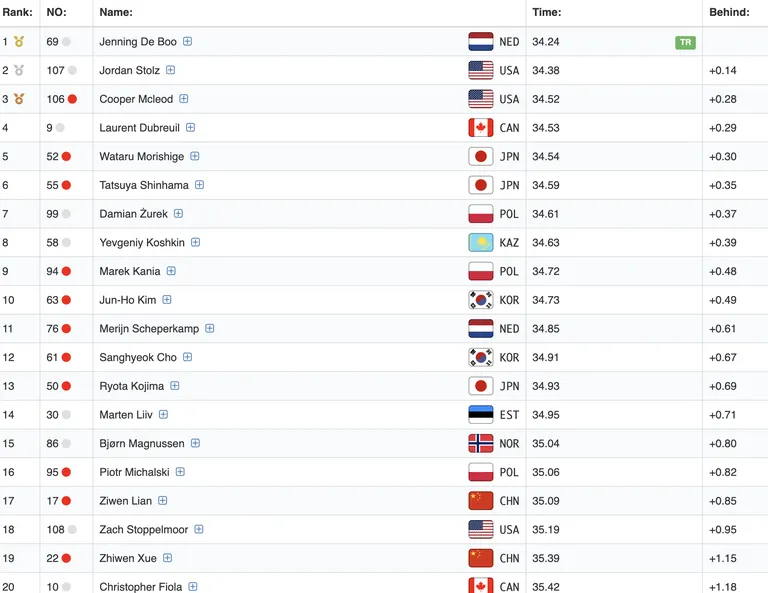This screenshot has width=768, height=593.
Task: Click the silver medal icon at rank 2
Action: pos(19,71)
